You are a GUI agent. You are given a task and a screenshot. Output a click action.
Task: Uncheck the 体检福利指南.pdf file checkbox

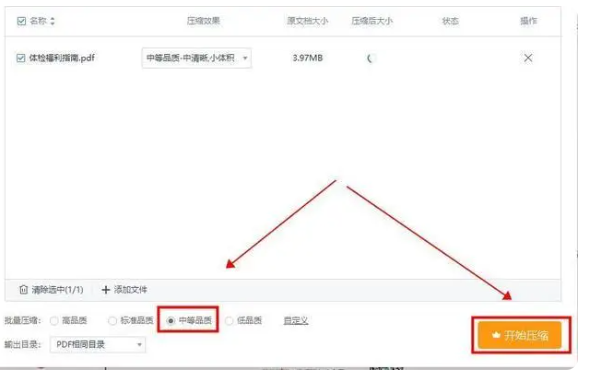pos(21,58)
